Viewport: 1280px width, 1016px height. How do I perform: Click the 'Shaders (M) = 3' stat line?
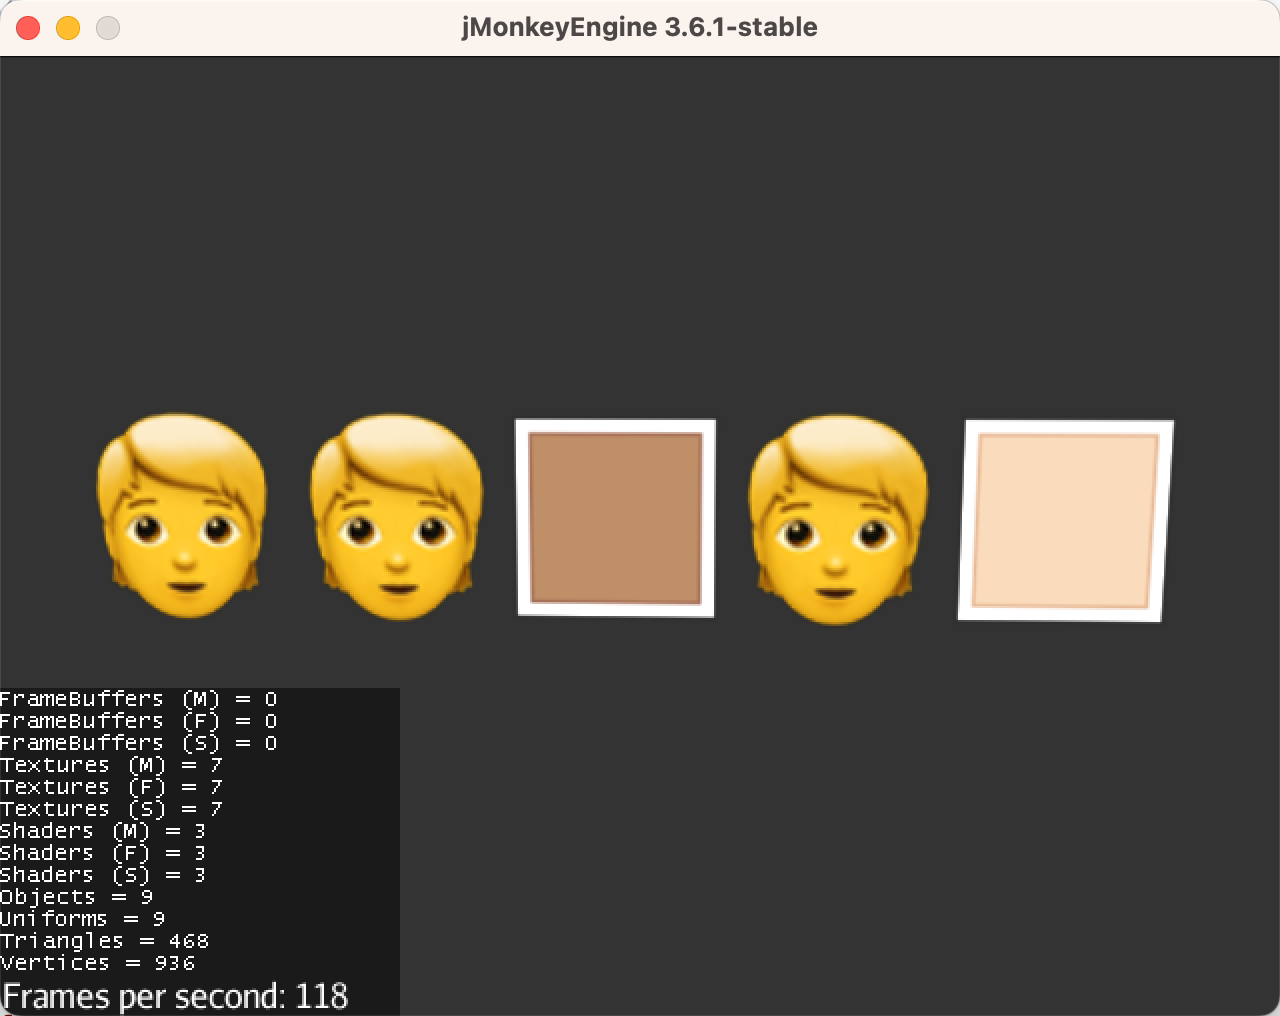pyautogui.click(x=103, y=831)
